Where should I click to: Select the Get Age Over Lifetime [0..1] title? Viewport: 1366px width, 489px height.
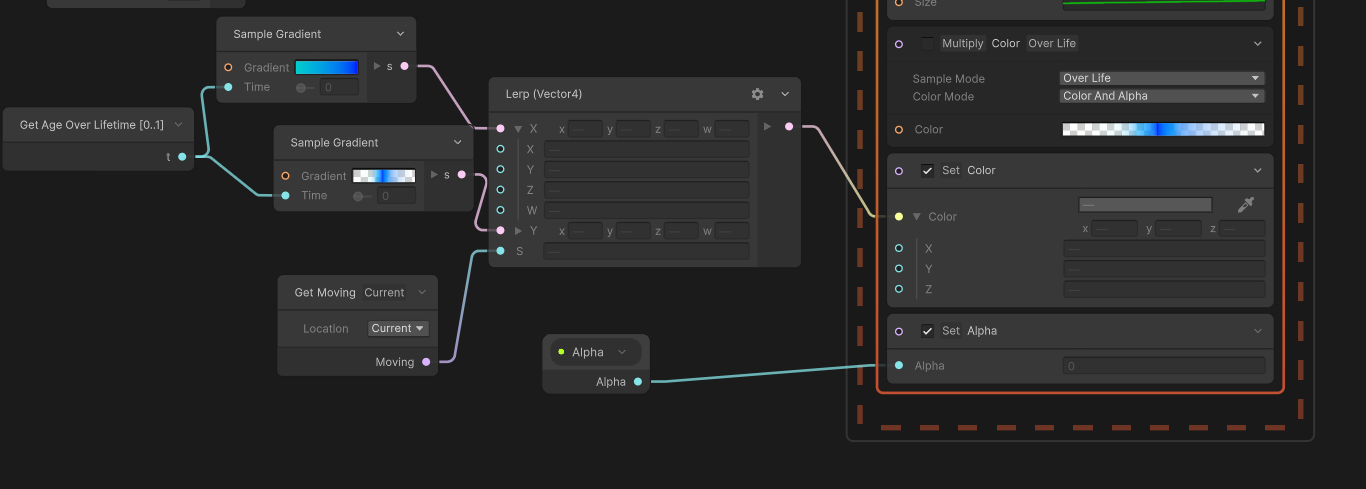pos(92,125)
